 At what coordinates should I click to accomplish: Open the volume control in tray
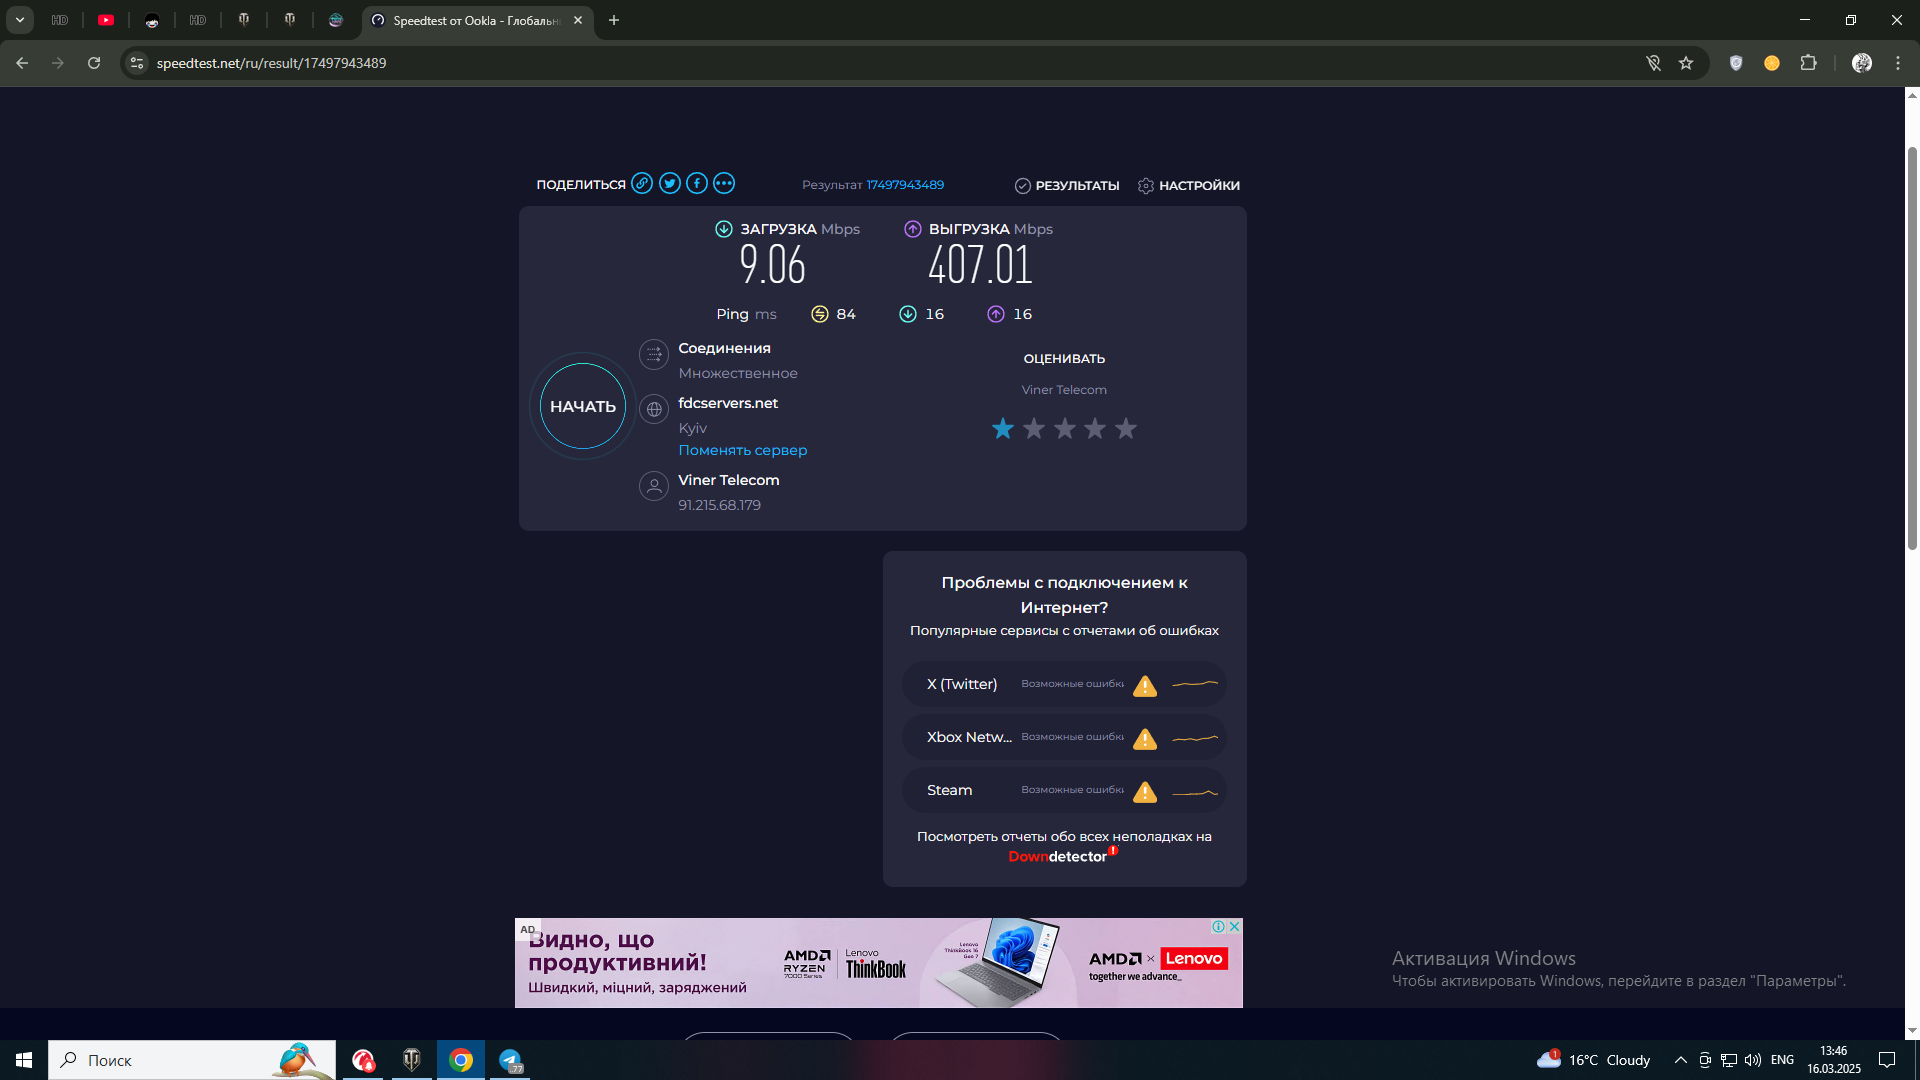pos(1753,1060)
